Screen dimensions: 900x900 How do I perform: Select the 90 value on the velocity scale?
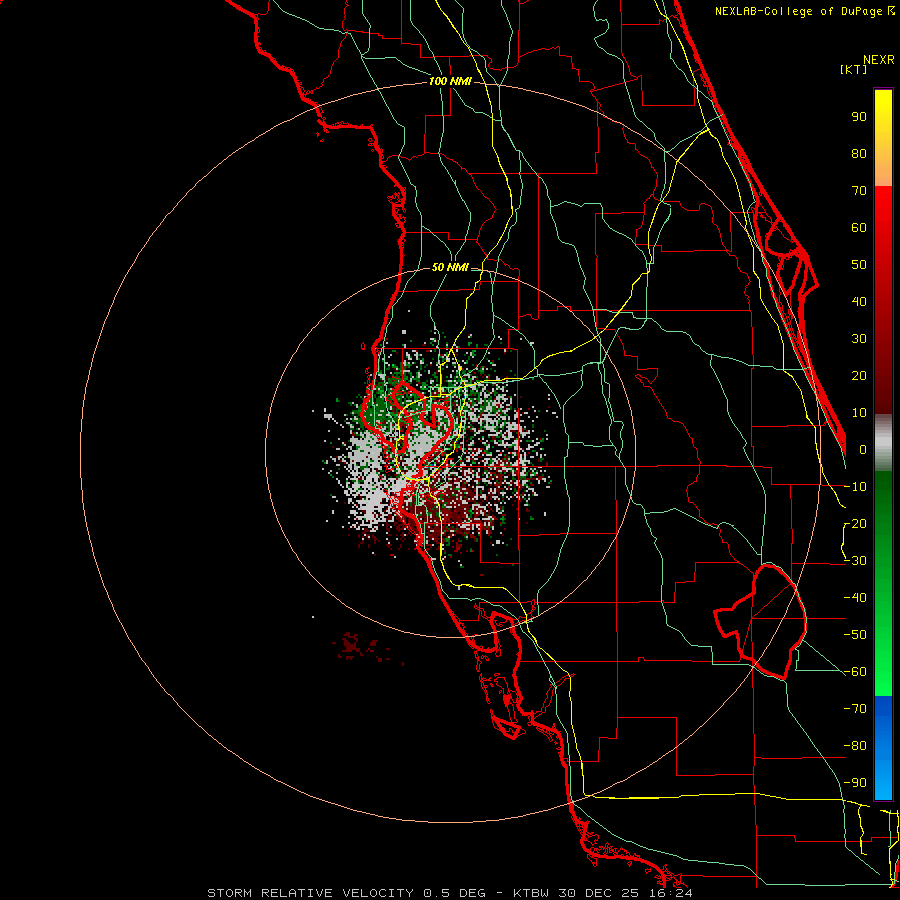859,117
